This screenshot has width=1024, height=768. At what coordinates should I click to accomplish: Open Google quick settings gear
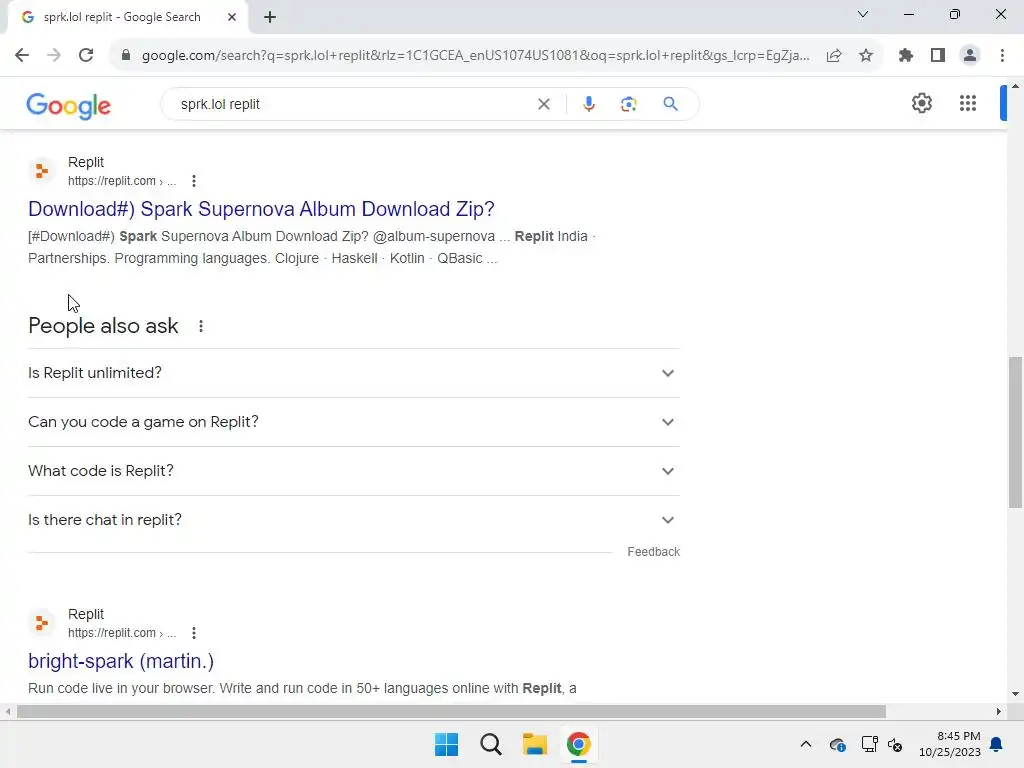(x=921, y=103)
